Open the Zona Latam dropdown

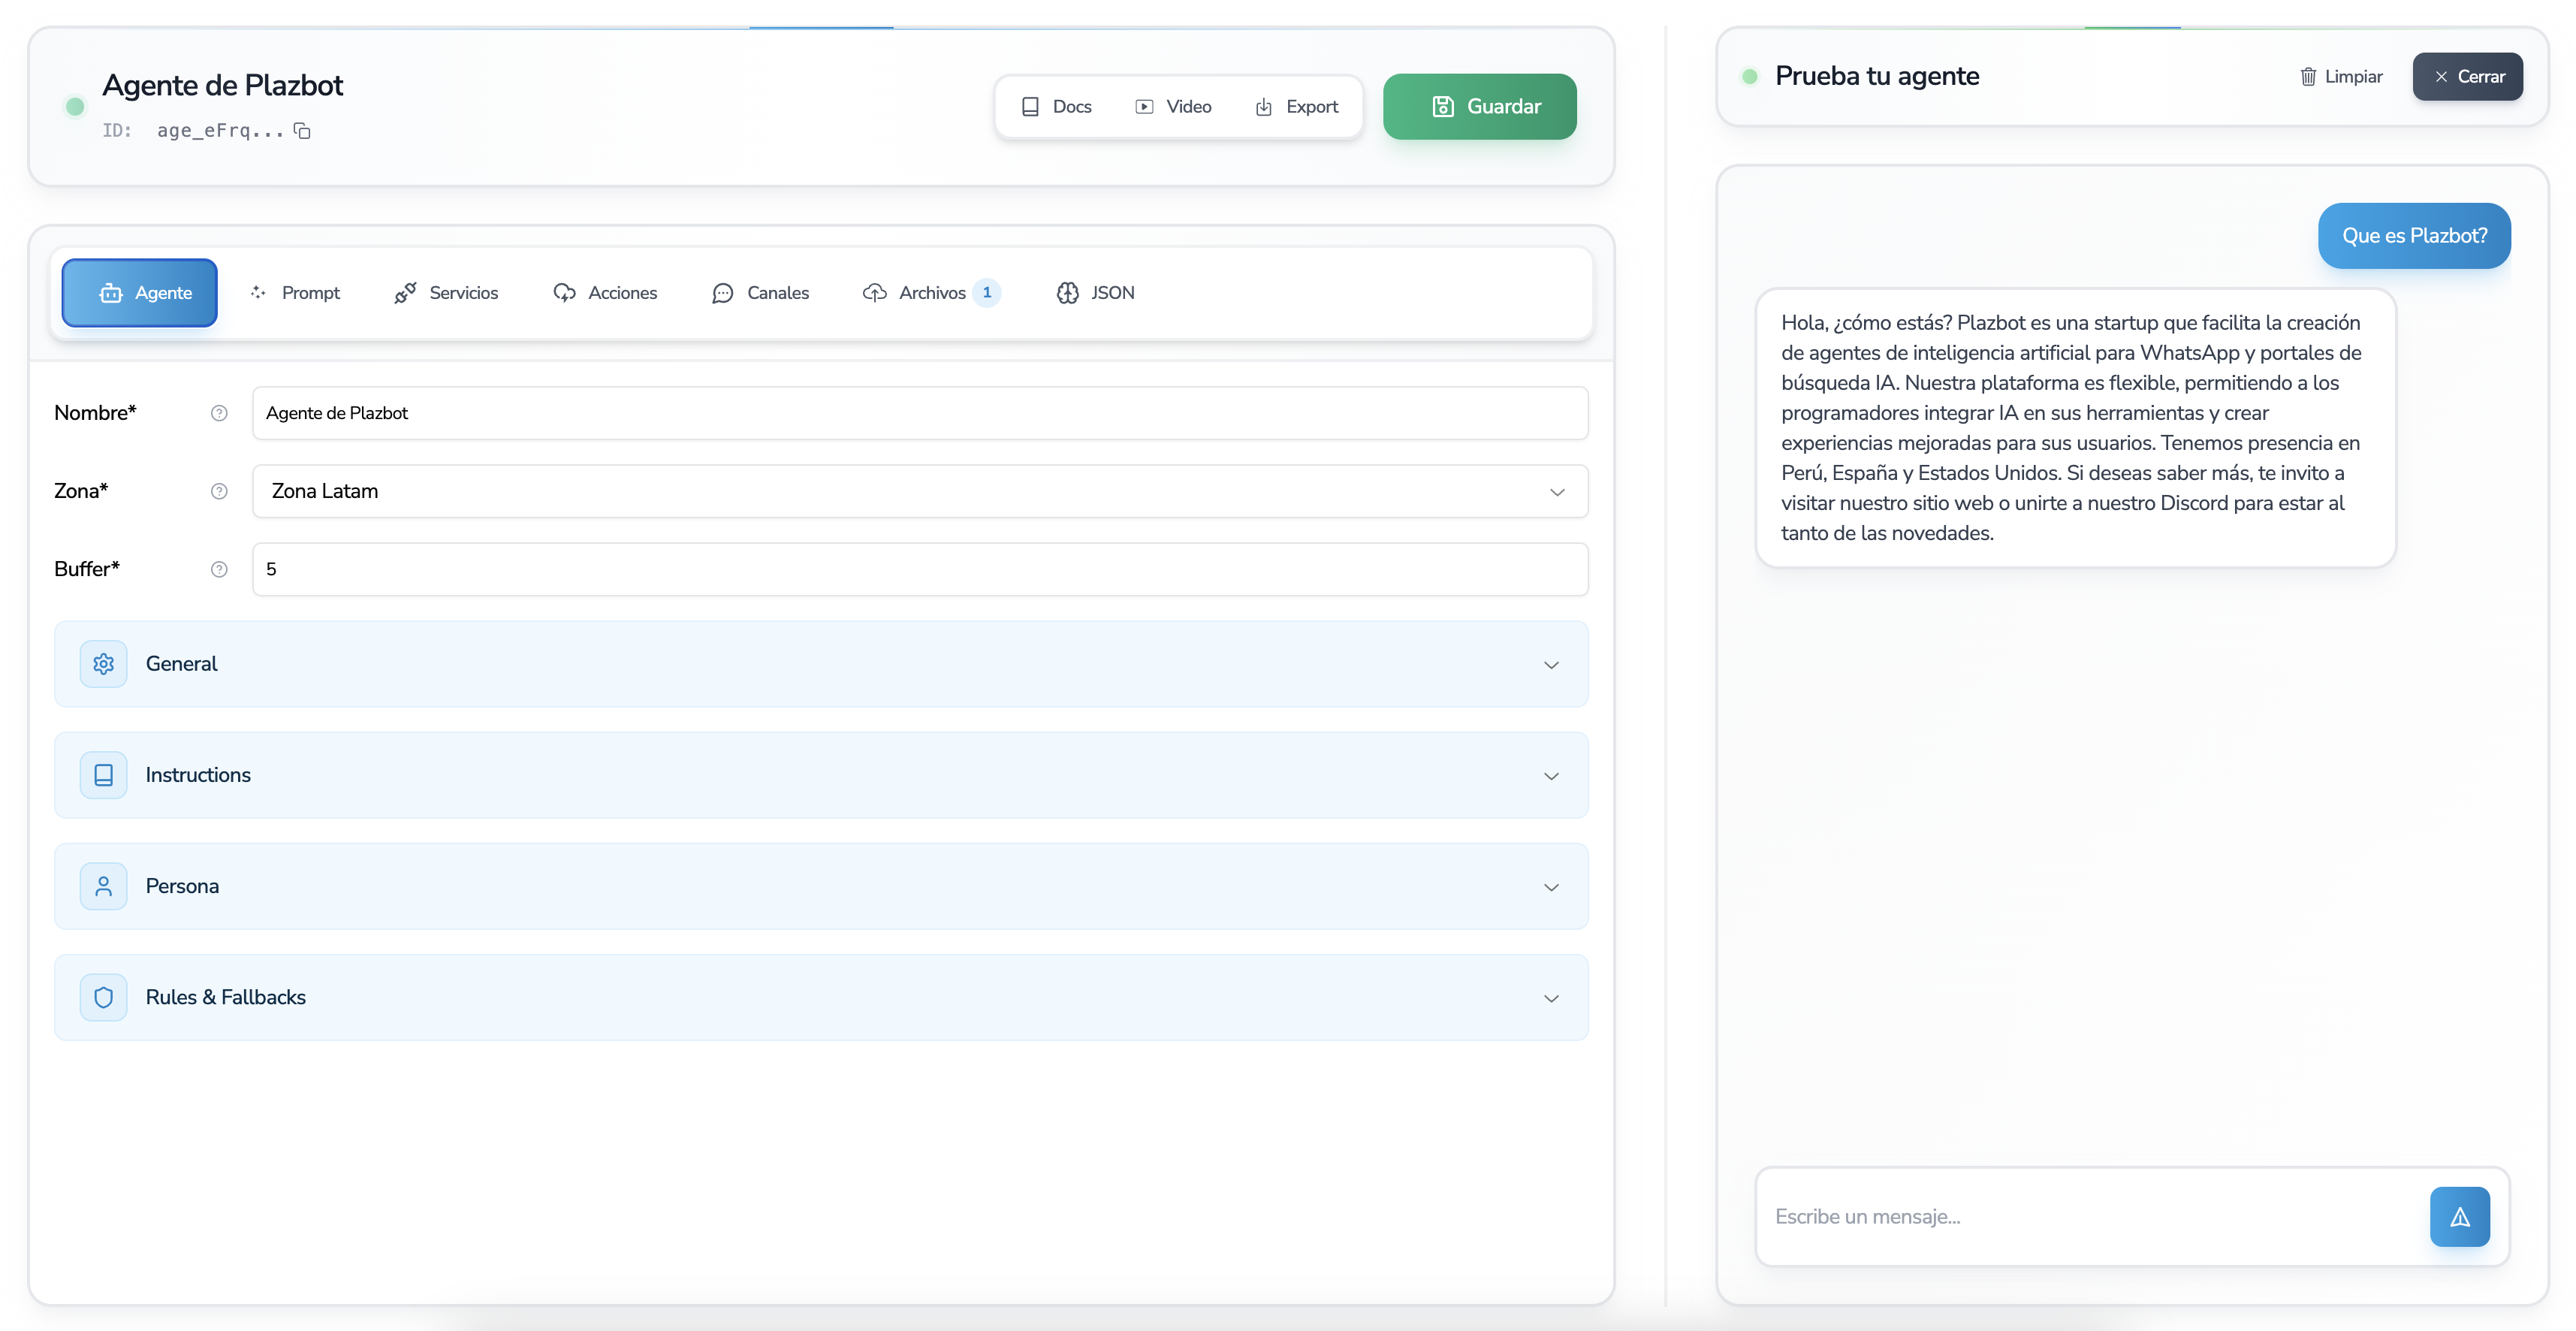coord(919,491)
